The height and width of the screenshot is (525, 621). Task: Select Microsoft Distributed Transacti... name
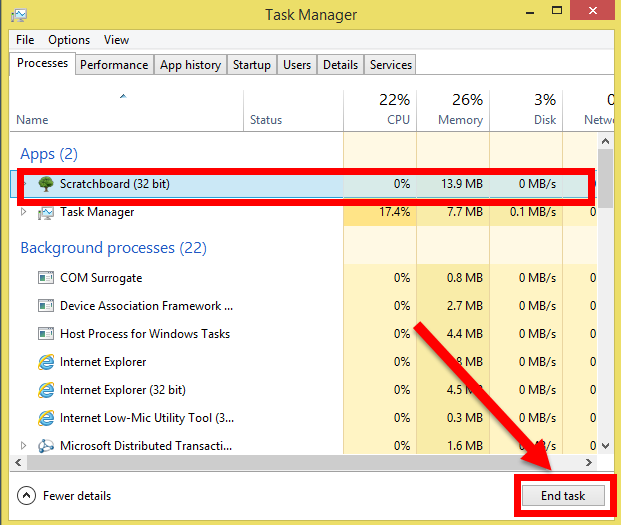(146, 446)
